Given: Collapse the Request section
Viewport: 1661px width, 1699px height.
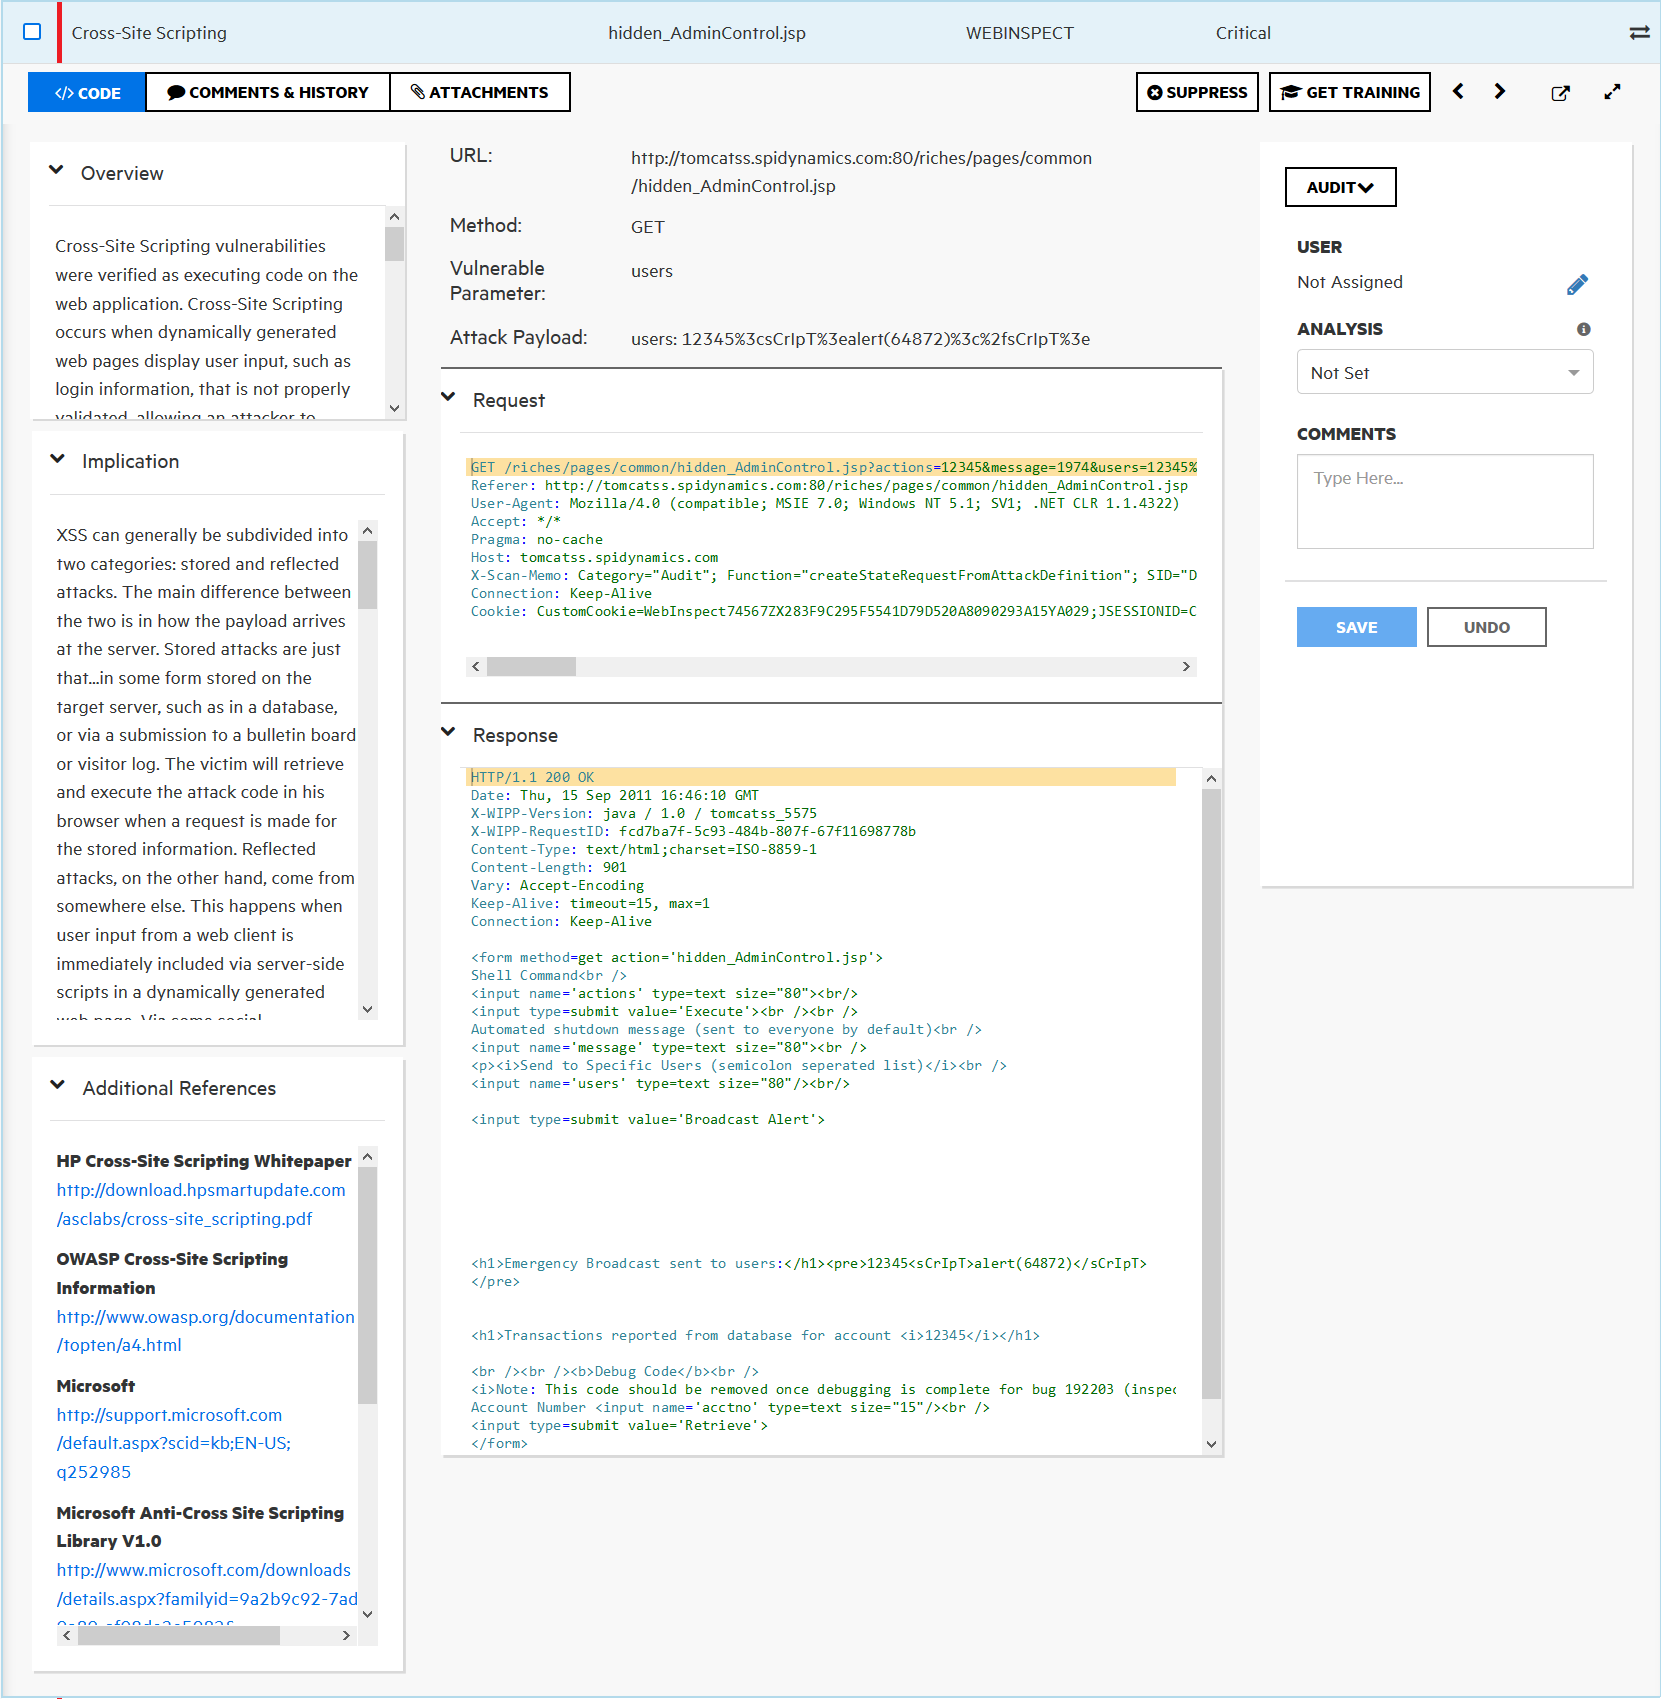Looking at the screenshot, I should click(x=449, y=398).
